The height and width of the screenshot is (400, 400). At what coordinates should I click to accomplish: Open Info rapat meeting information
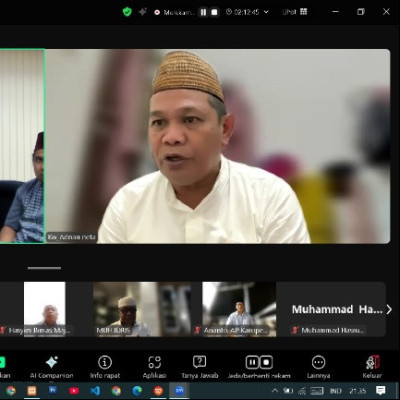click(x=105, y=367)
